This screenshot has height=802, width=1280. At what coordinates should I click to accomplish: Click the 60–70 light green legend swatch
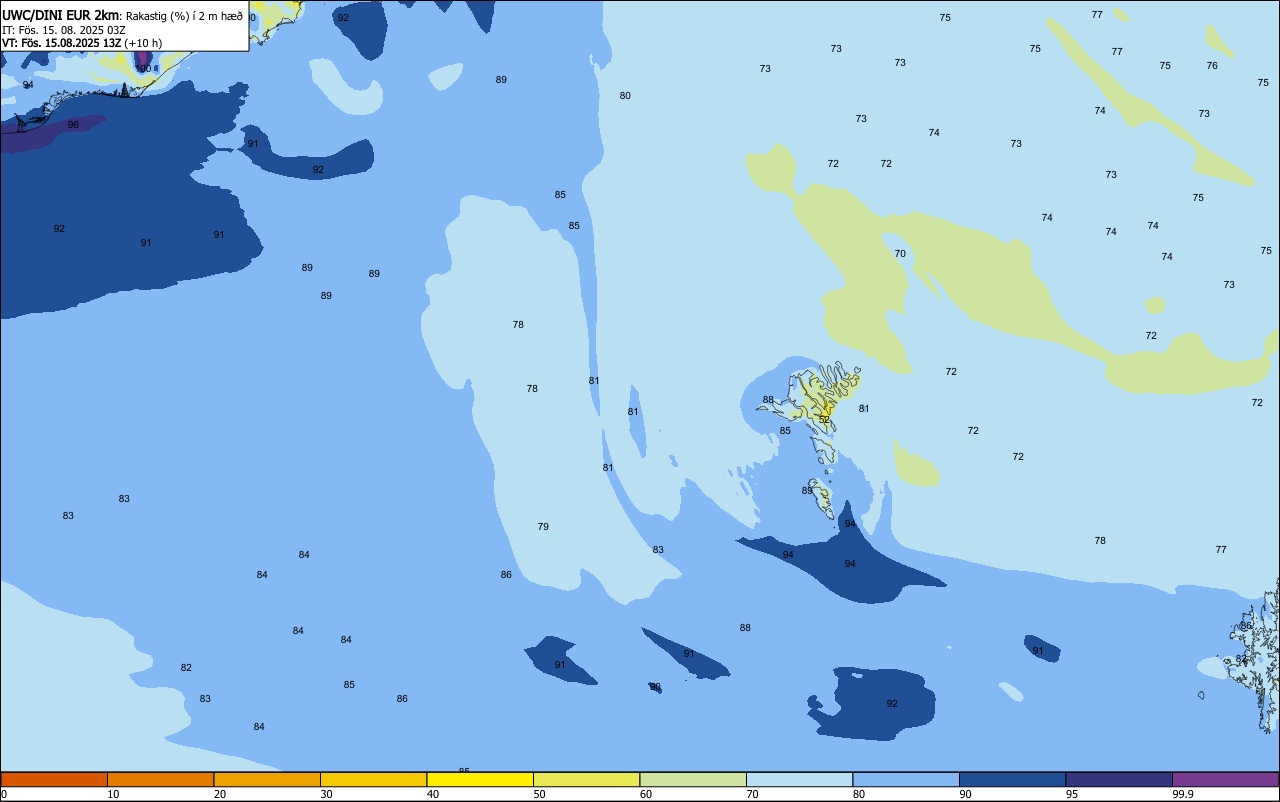click(693, 779)
